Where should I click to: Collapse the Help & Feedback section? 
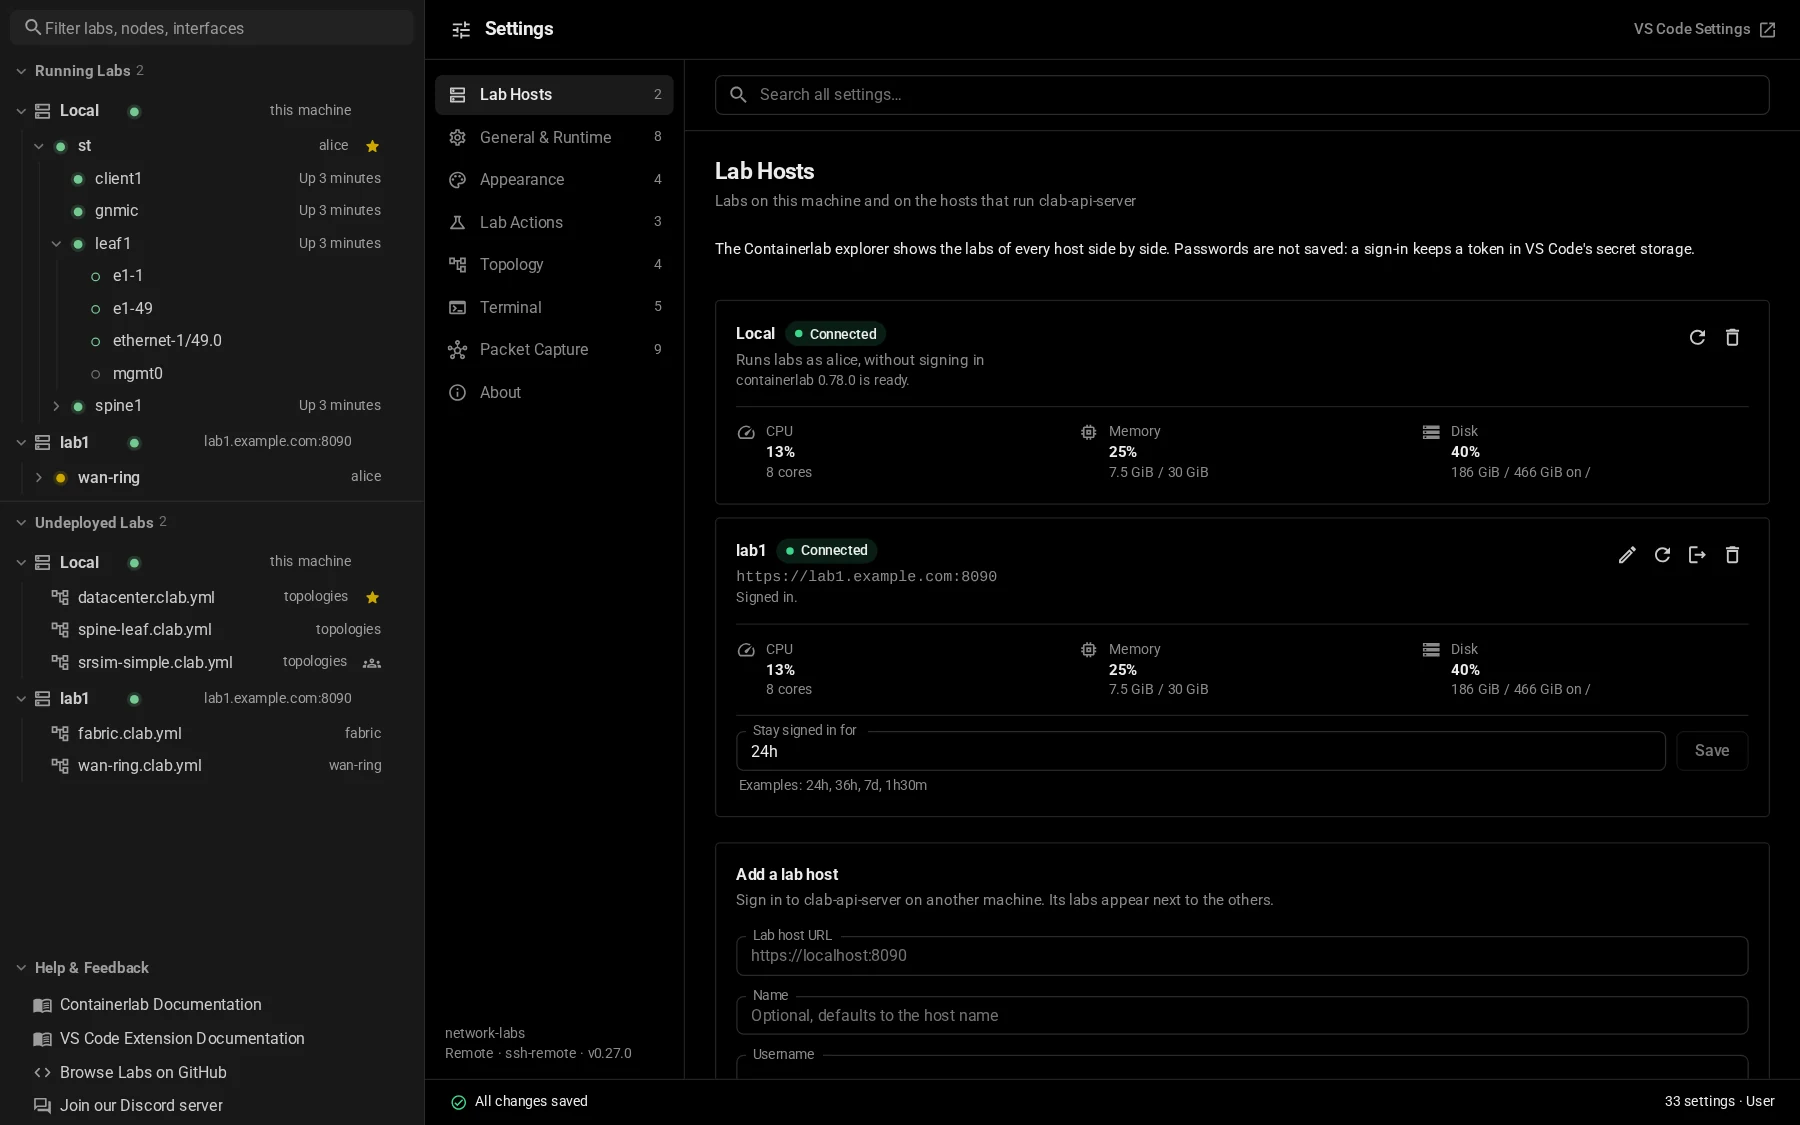(x=21, y=968)
